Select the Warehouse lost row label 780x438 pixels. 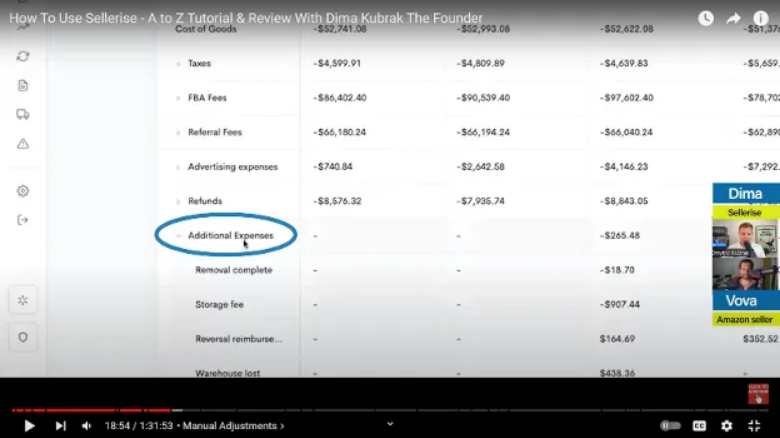227,373
